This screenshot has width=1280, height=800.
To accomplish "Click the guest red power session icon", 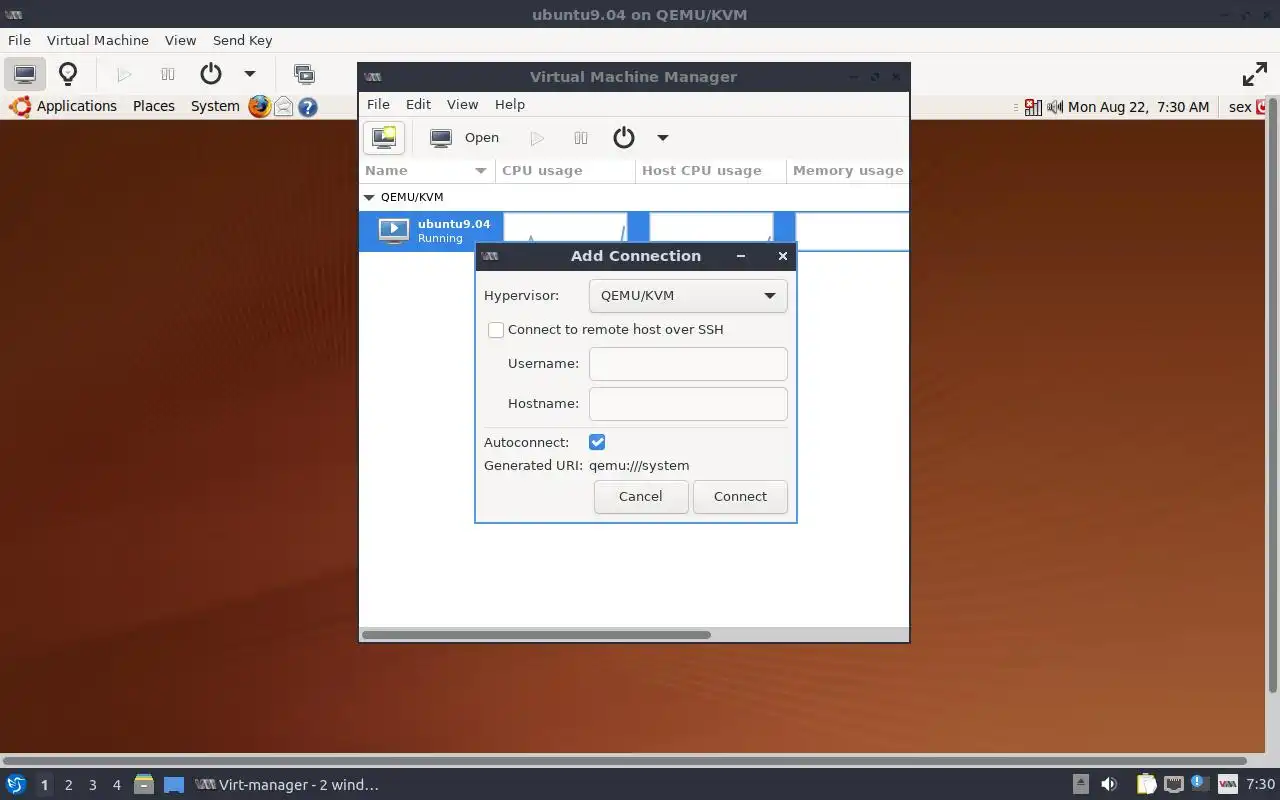I will [1262, 107].
